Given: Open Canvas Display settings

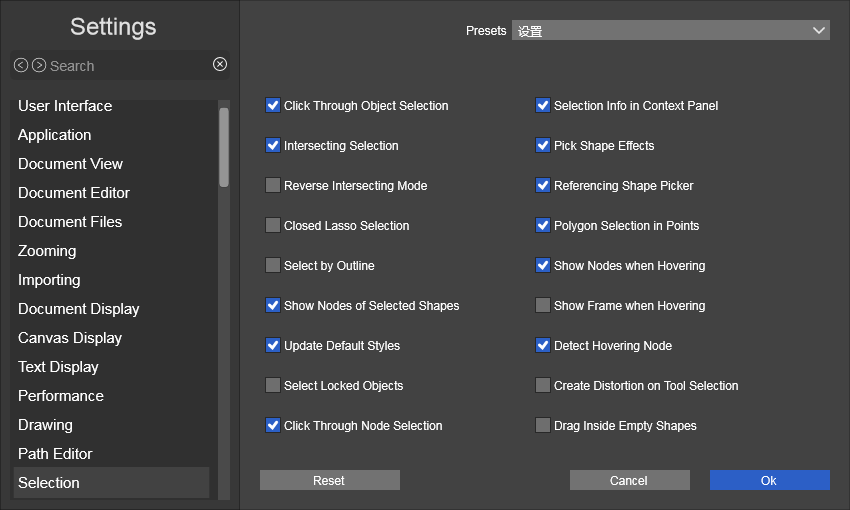Looking at the screenshot, I should (x=70, y=338).
